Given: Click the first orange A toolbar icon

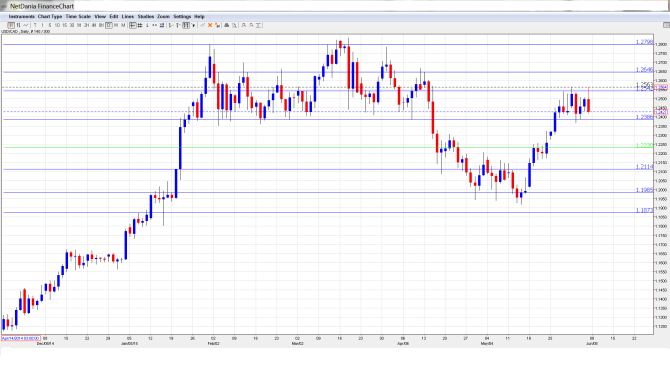Looking at the screenshot, I should pyautogui.click(x=244, y=26).
